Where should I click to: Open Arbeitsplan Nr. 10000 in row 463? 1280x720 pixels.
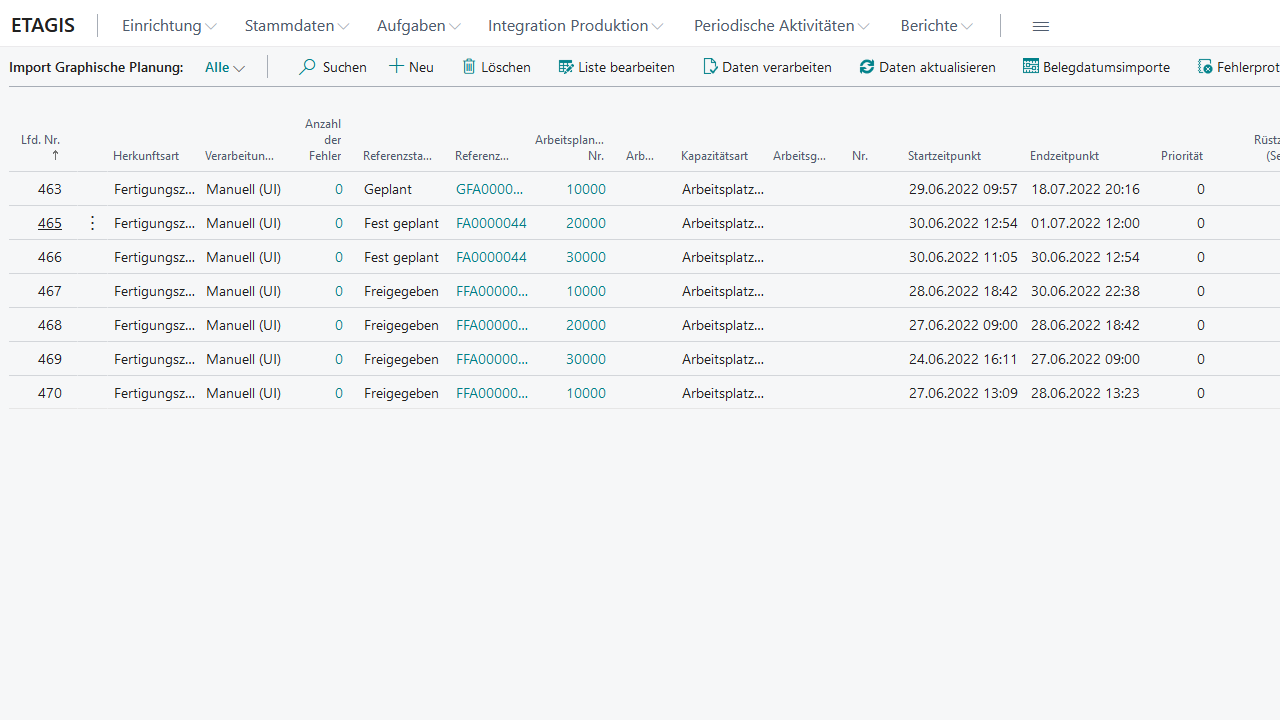[x=586, y=189]
